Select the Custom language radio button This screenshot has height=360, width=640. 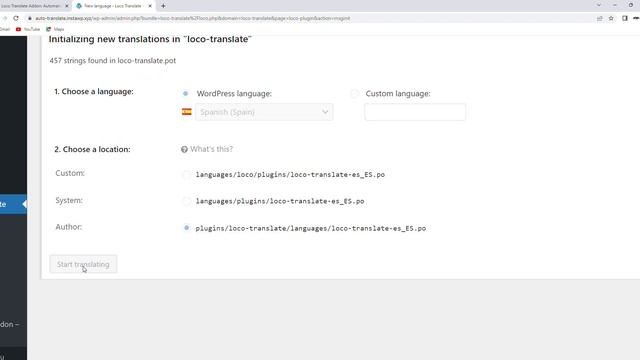(x=354, y=93)
